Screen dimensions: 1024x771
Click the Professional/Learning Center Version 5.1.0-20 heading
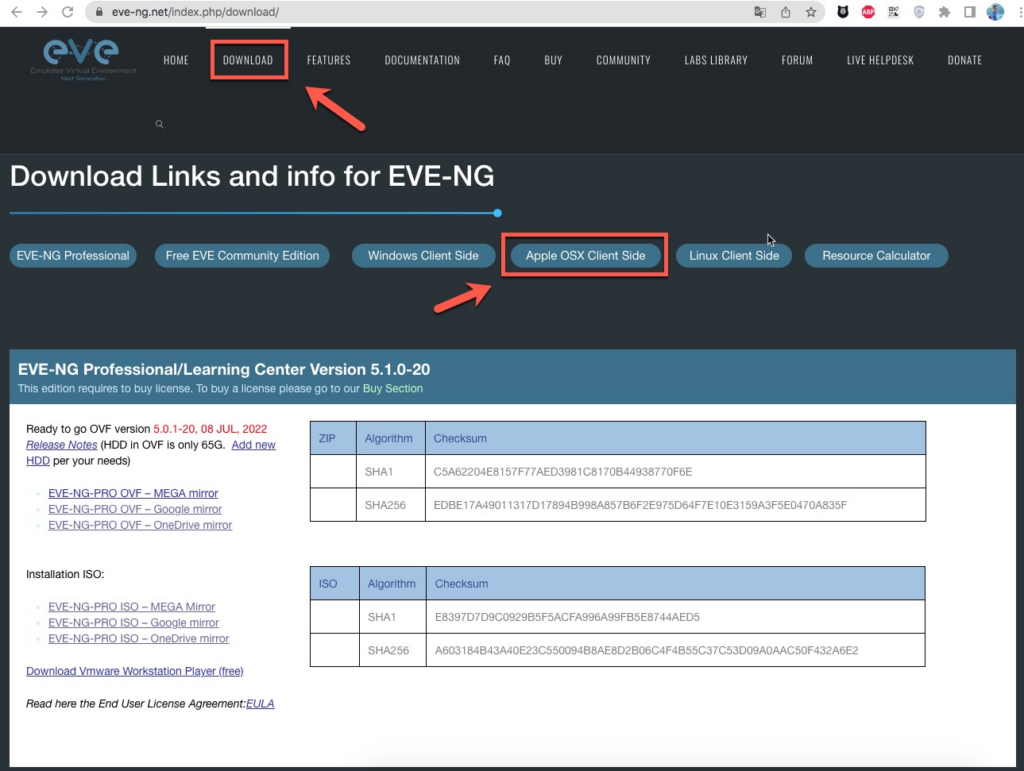[x=224, y=370]
